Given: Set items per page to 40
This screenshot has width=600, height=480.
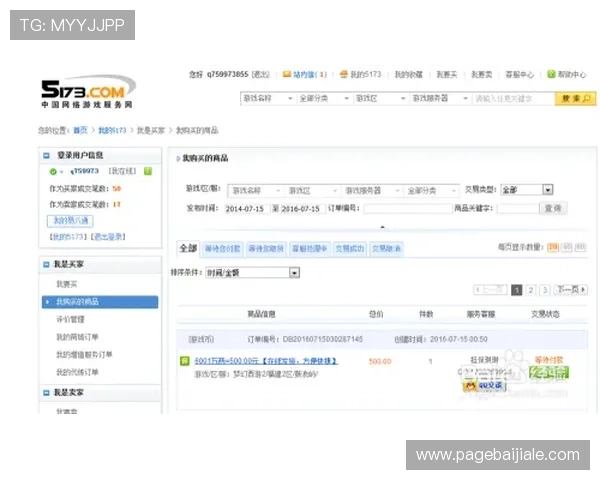Looking at the screenshot, I should pyautogui.click(x=567, y=247).
